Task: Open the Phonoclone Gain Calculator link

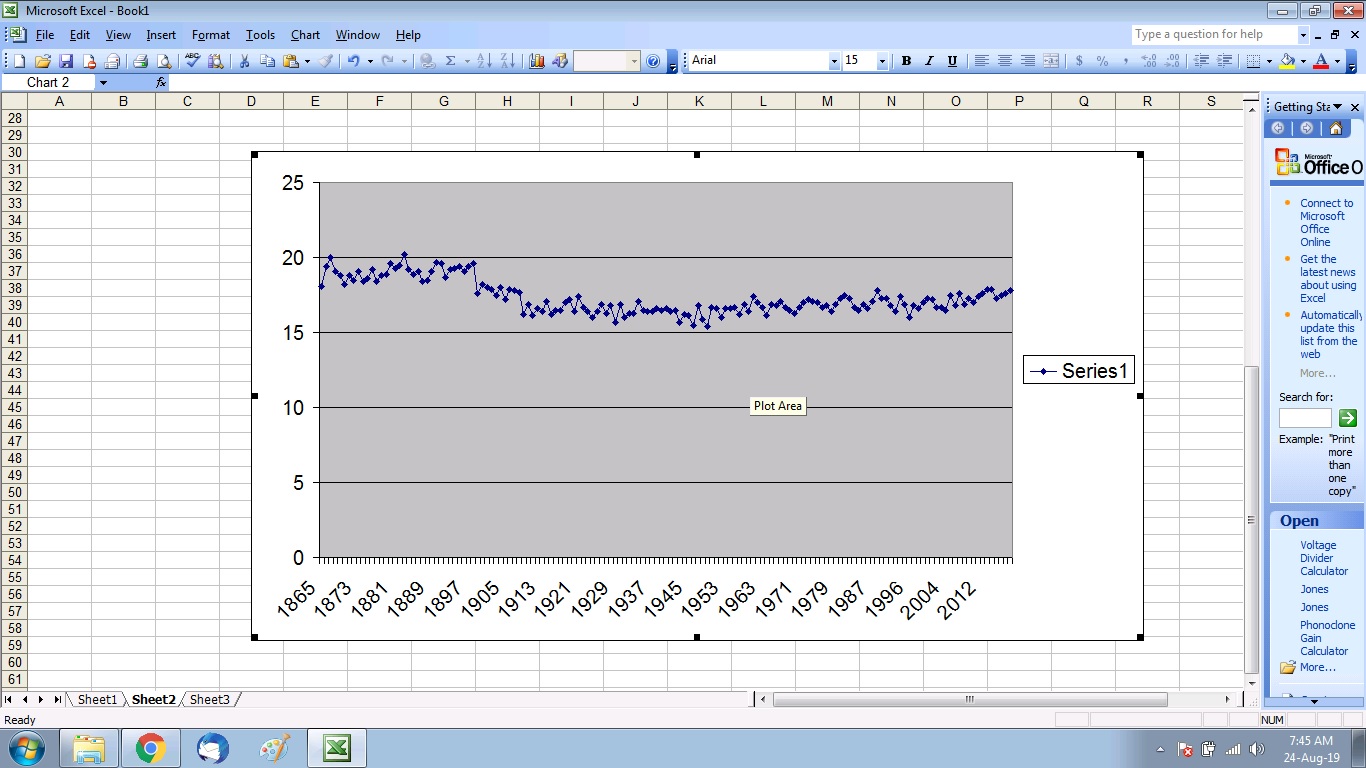Action: 1327,638
